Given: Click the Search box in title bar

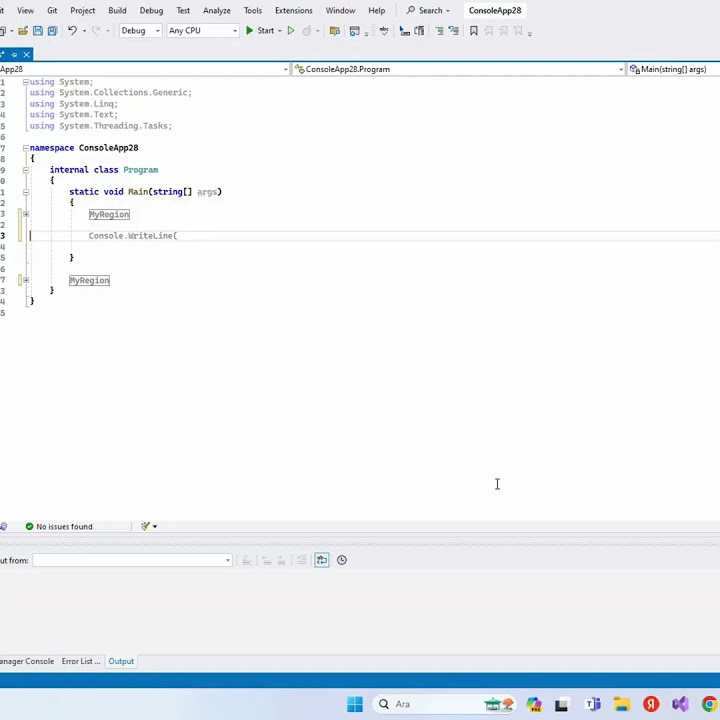Looking at the screenshot, I should click(x=428, y=10).
